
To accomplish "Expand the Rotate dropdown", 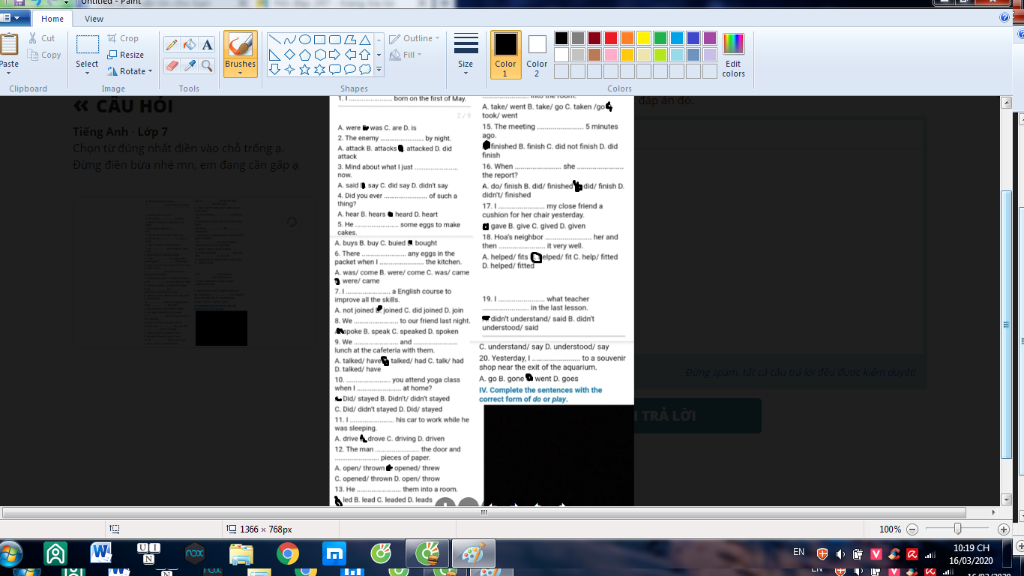I will tap(150, 71).
